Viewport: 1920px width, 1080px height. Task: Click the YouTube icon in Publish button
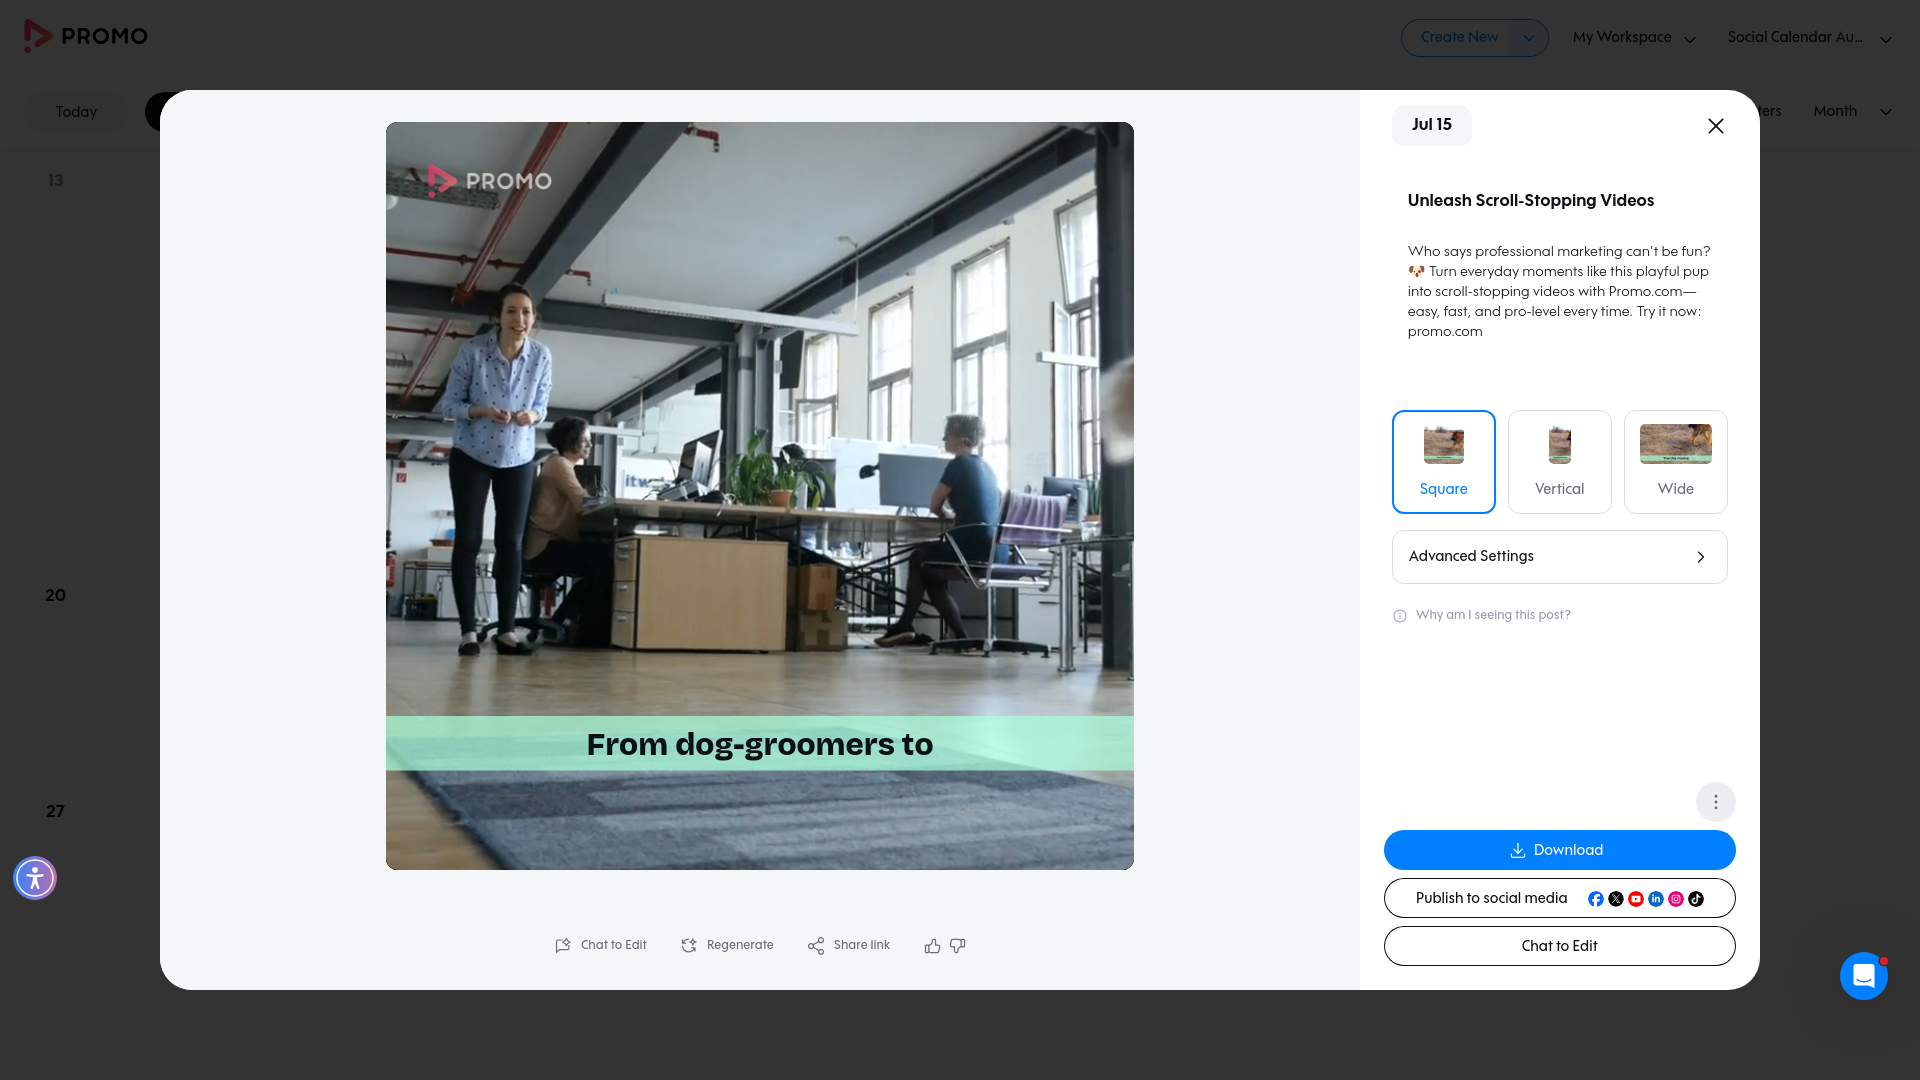[1636, 899]
